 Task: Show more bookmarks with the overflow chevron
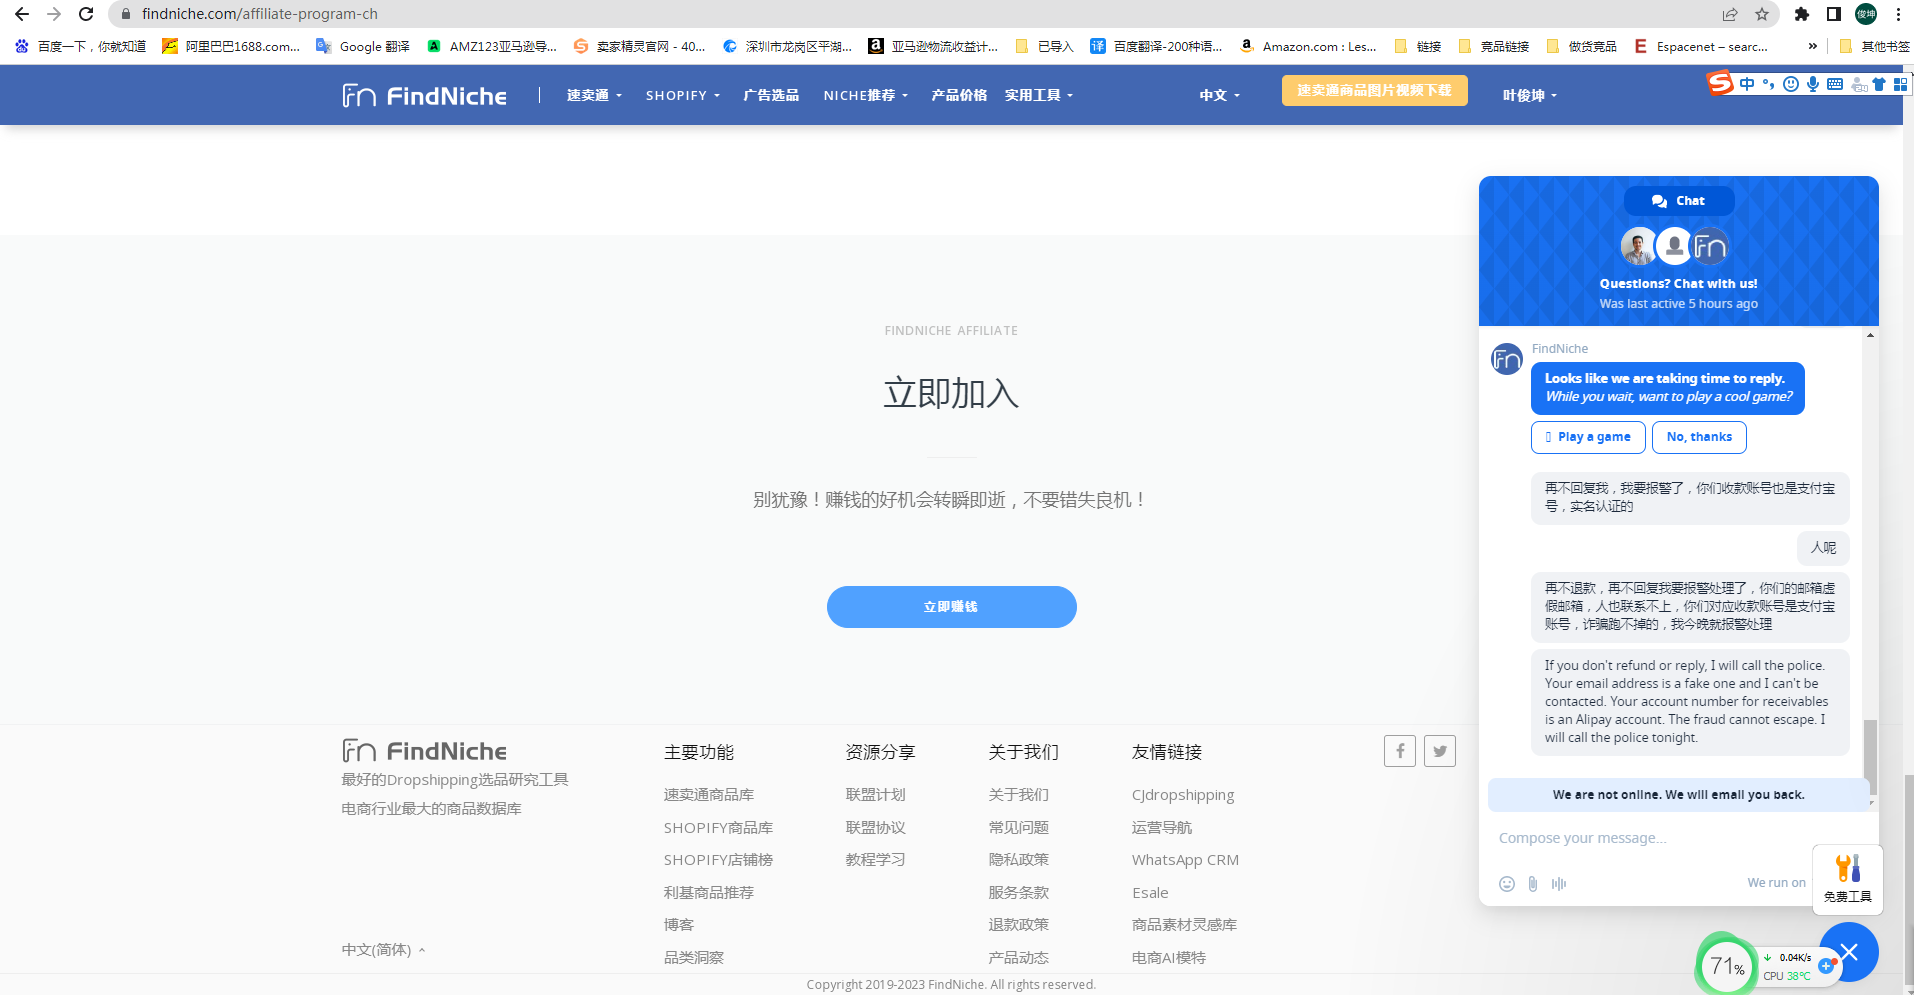pyautogui.click(x=1812, y=46)
